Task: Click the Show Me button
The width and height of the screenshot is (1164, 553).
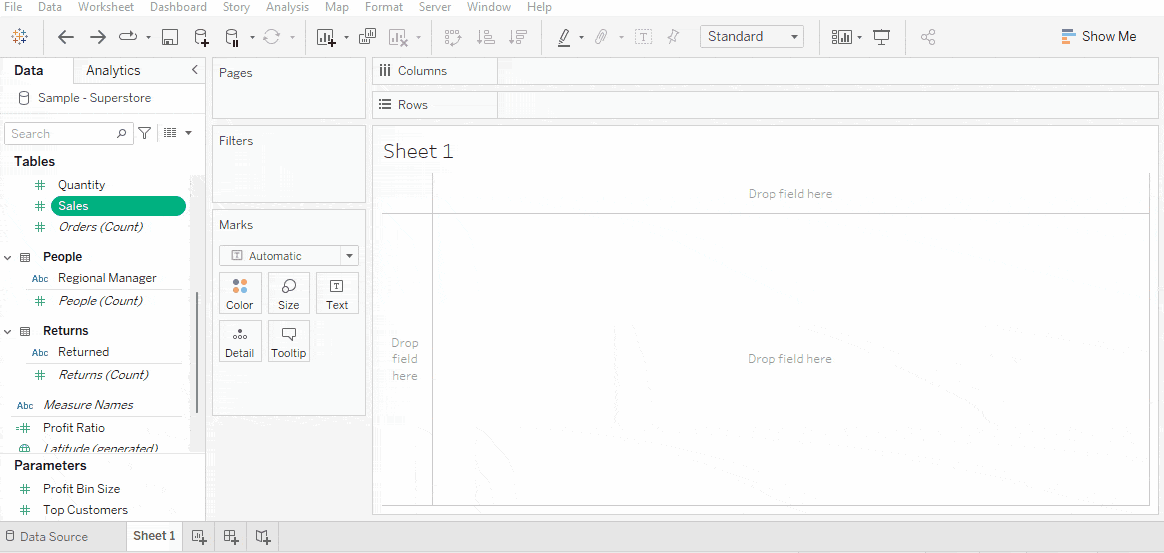Action: click(x=1098, y=36)
